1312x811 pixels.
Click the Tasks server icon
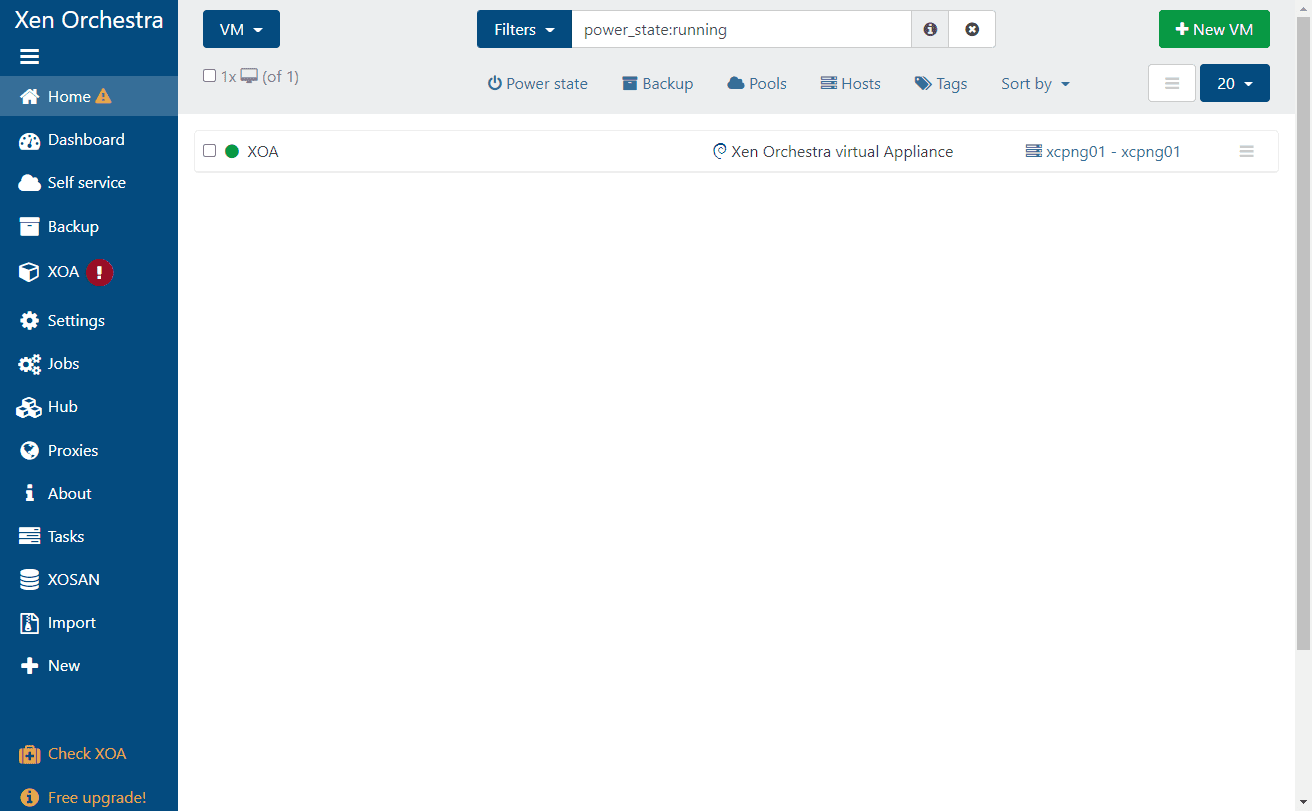(x=30, y=537)
